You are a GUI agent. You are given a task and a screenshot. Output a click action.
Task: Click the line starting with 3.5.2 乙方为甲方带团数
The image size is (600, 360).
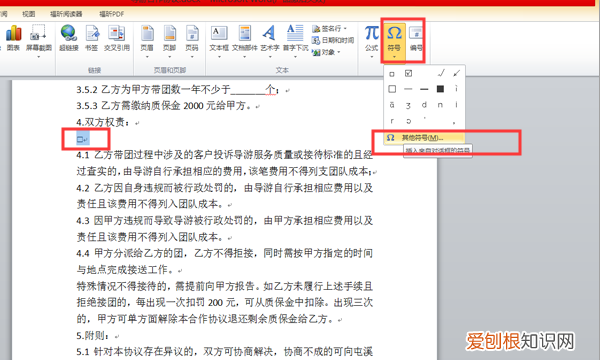point(178,90)
